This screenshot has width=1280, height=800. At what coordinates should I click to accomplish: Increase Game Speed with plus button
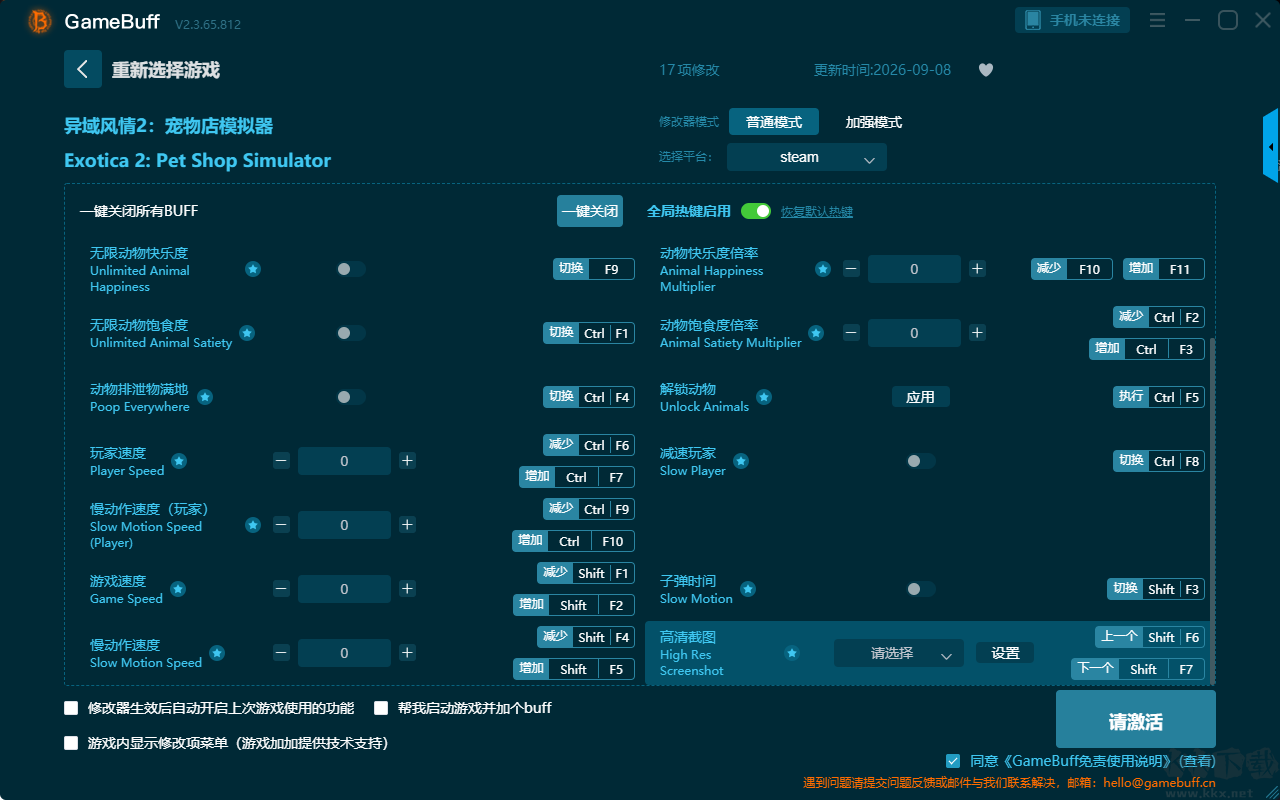click(x=407, y=589)
